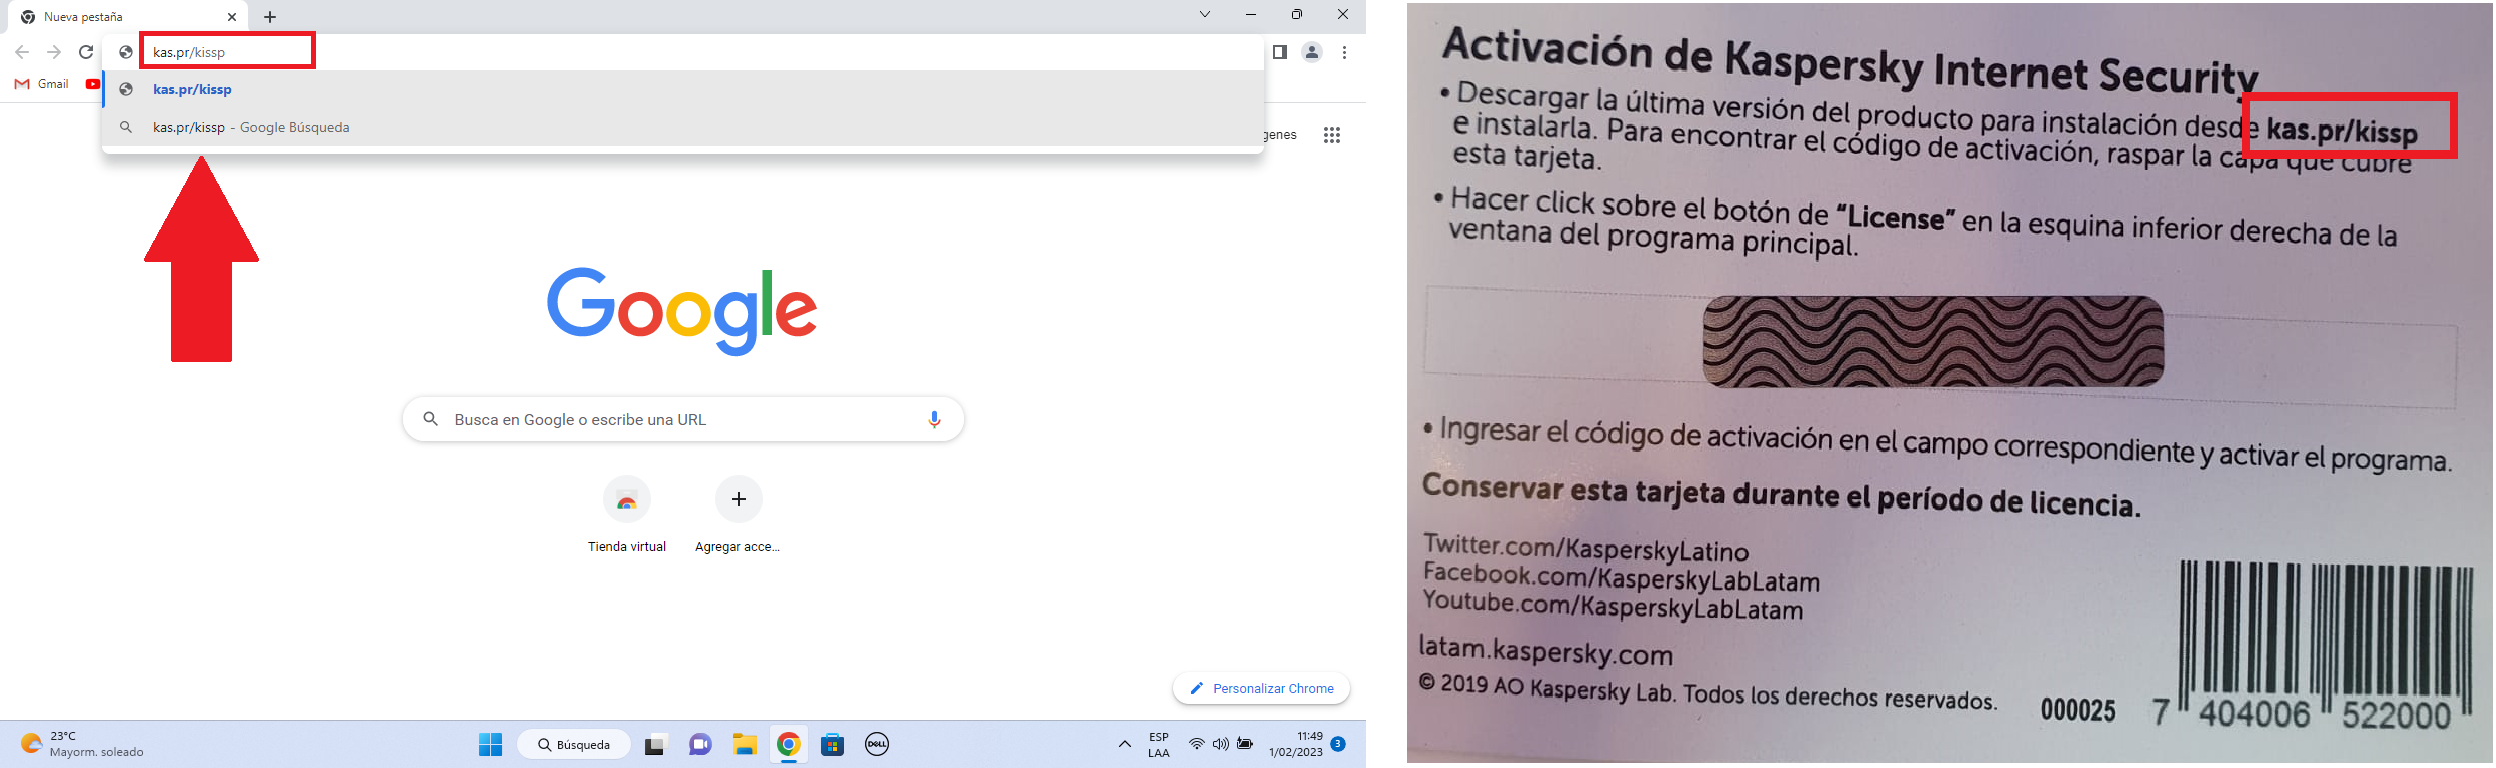Open a new tab with plus button

point(270,17)
